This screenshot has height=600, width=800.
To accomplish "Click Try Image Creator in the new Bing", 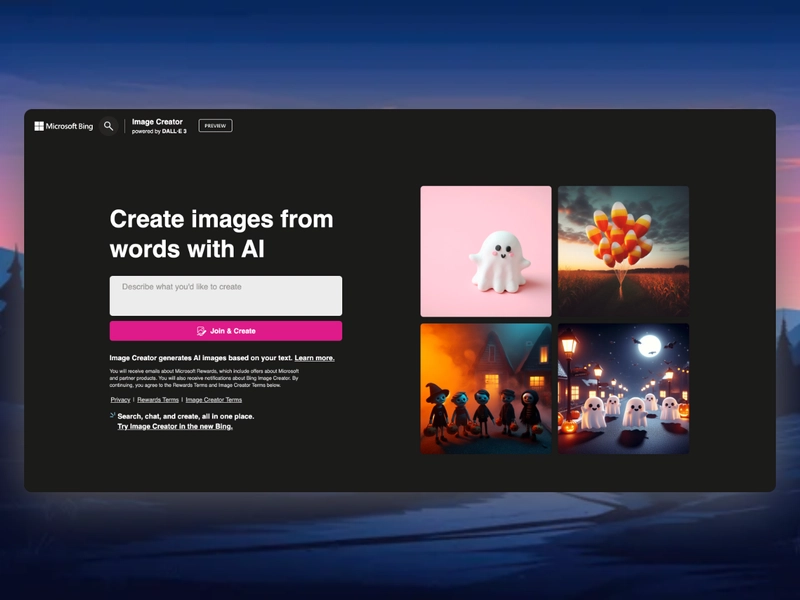I will click(x=175, y=427).
